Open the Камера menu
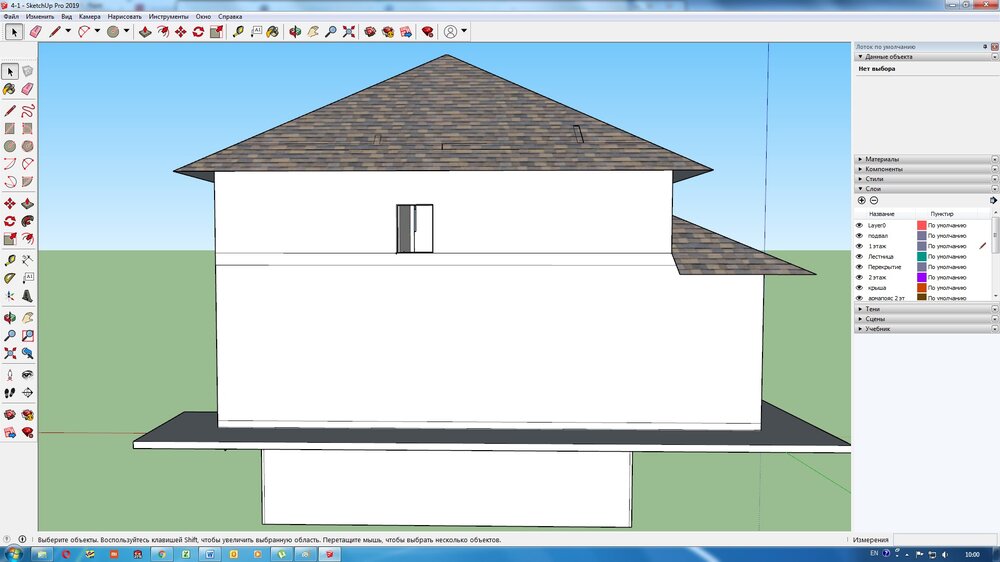1000x562 pixels. [x=88, y=17]
